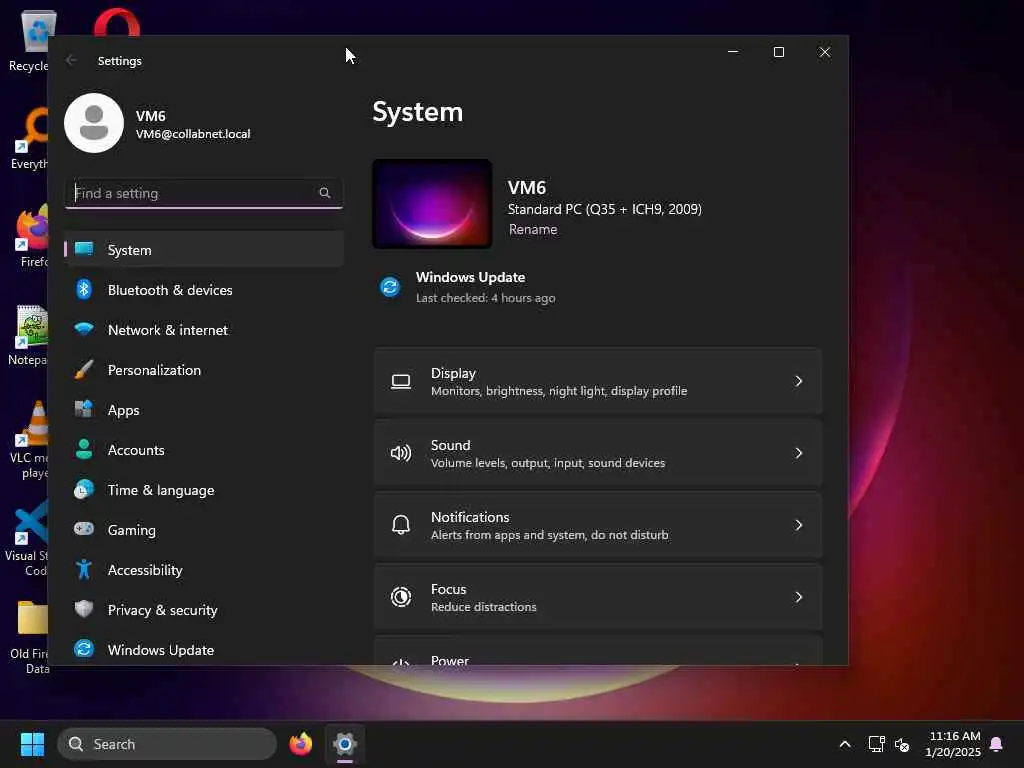Go to Accounts settings
Viewport: 1024px width, 768px height.
pyautogui.click(x=204, y=449)
